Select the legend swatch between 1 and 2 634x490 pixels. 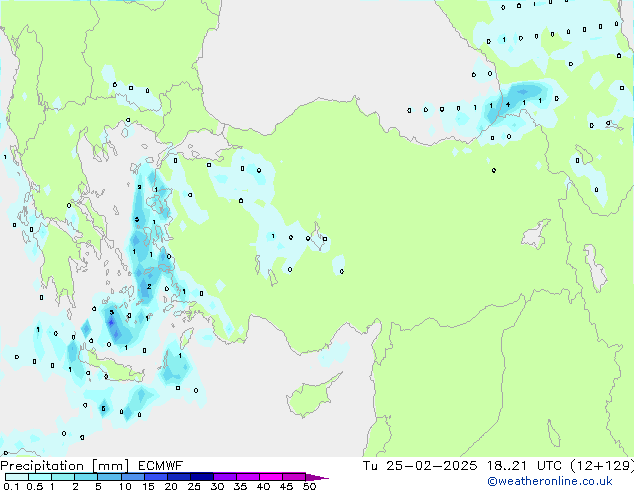[x=63, y=477]
